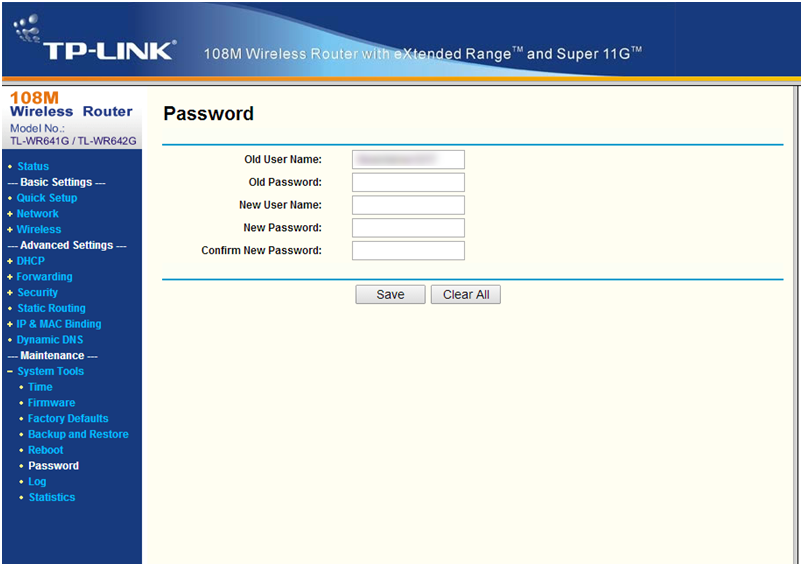Open Static Routing settings

pos(52,309)
